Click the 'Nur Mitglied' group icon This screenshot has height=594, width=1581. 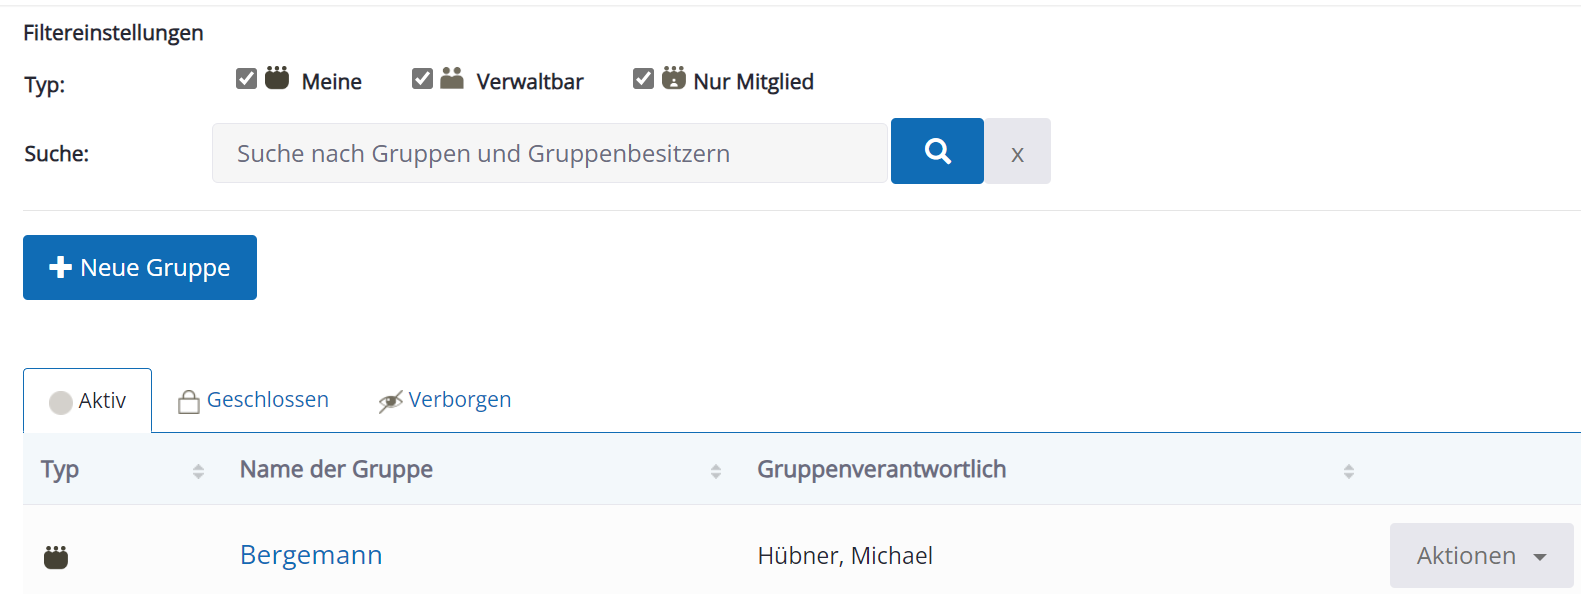(674, 78)
